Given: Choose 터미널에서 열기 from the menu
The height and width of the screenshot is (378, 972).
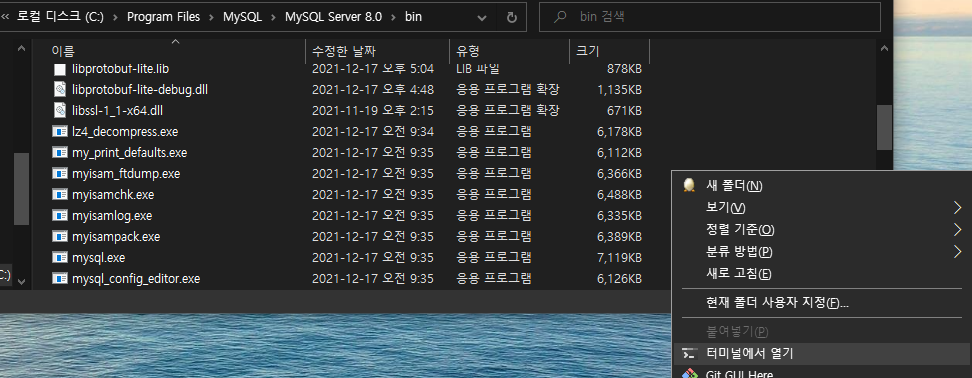Looking at the screenshot, I should click(x=822, y=354).
